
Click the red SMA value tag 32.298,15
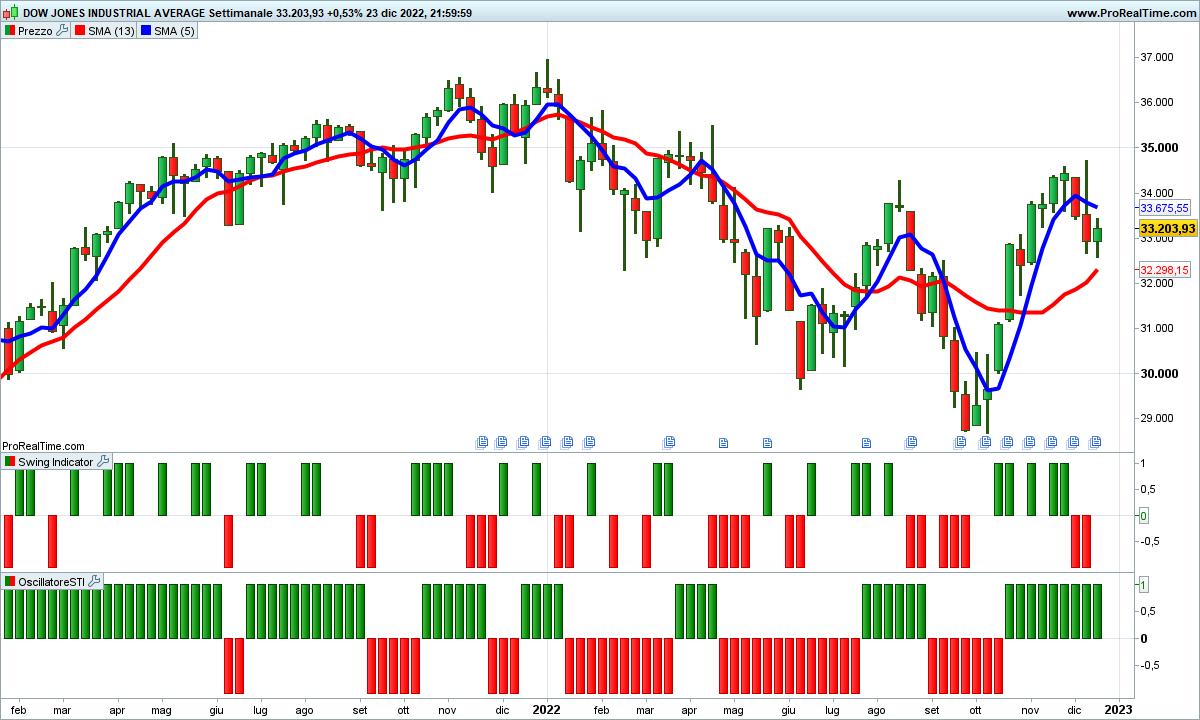click(1165, 270)
